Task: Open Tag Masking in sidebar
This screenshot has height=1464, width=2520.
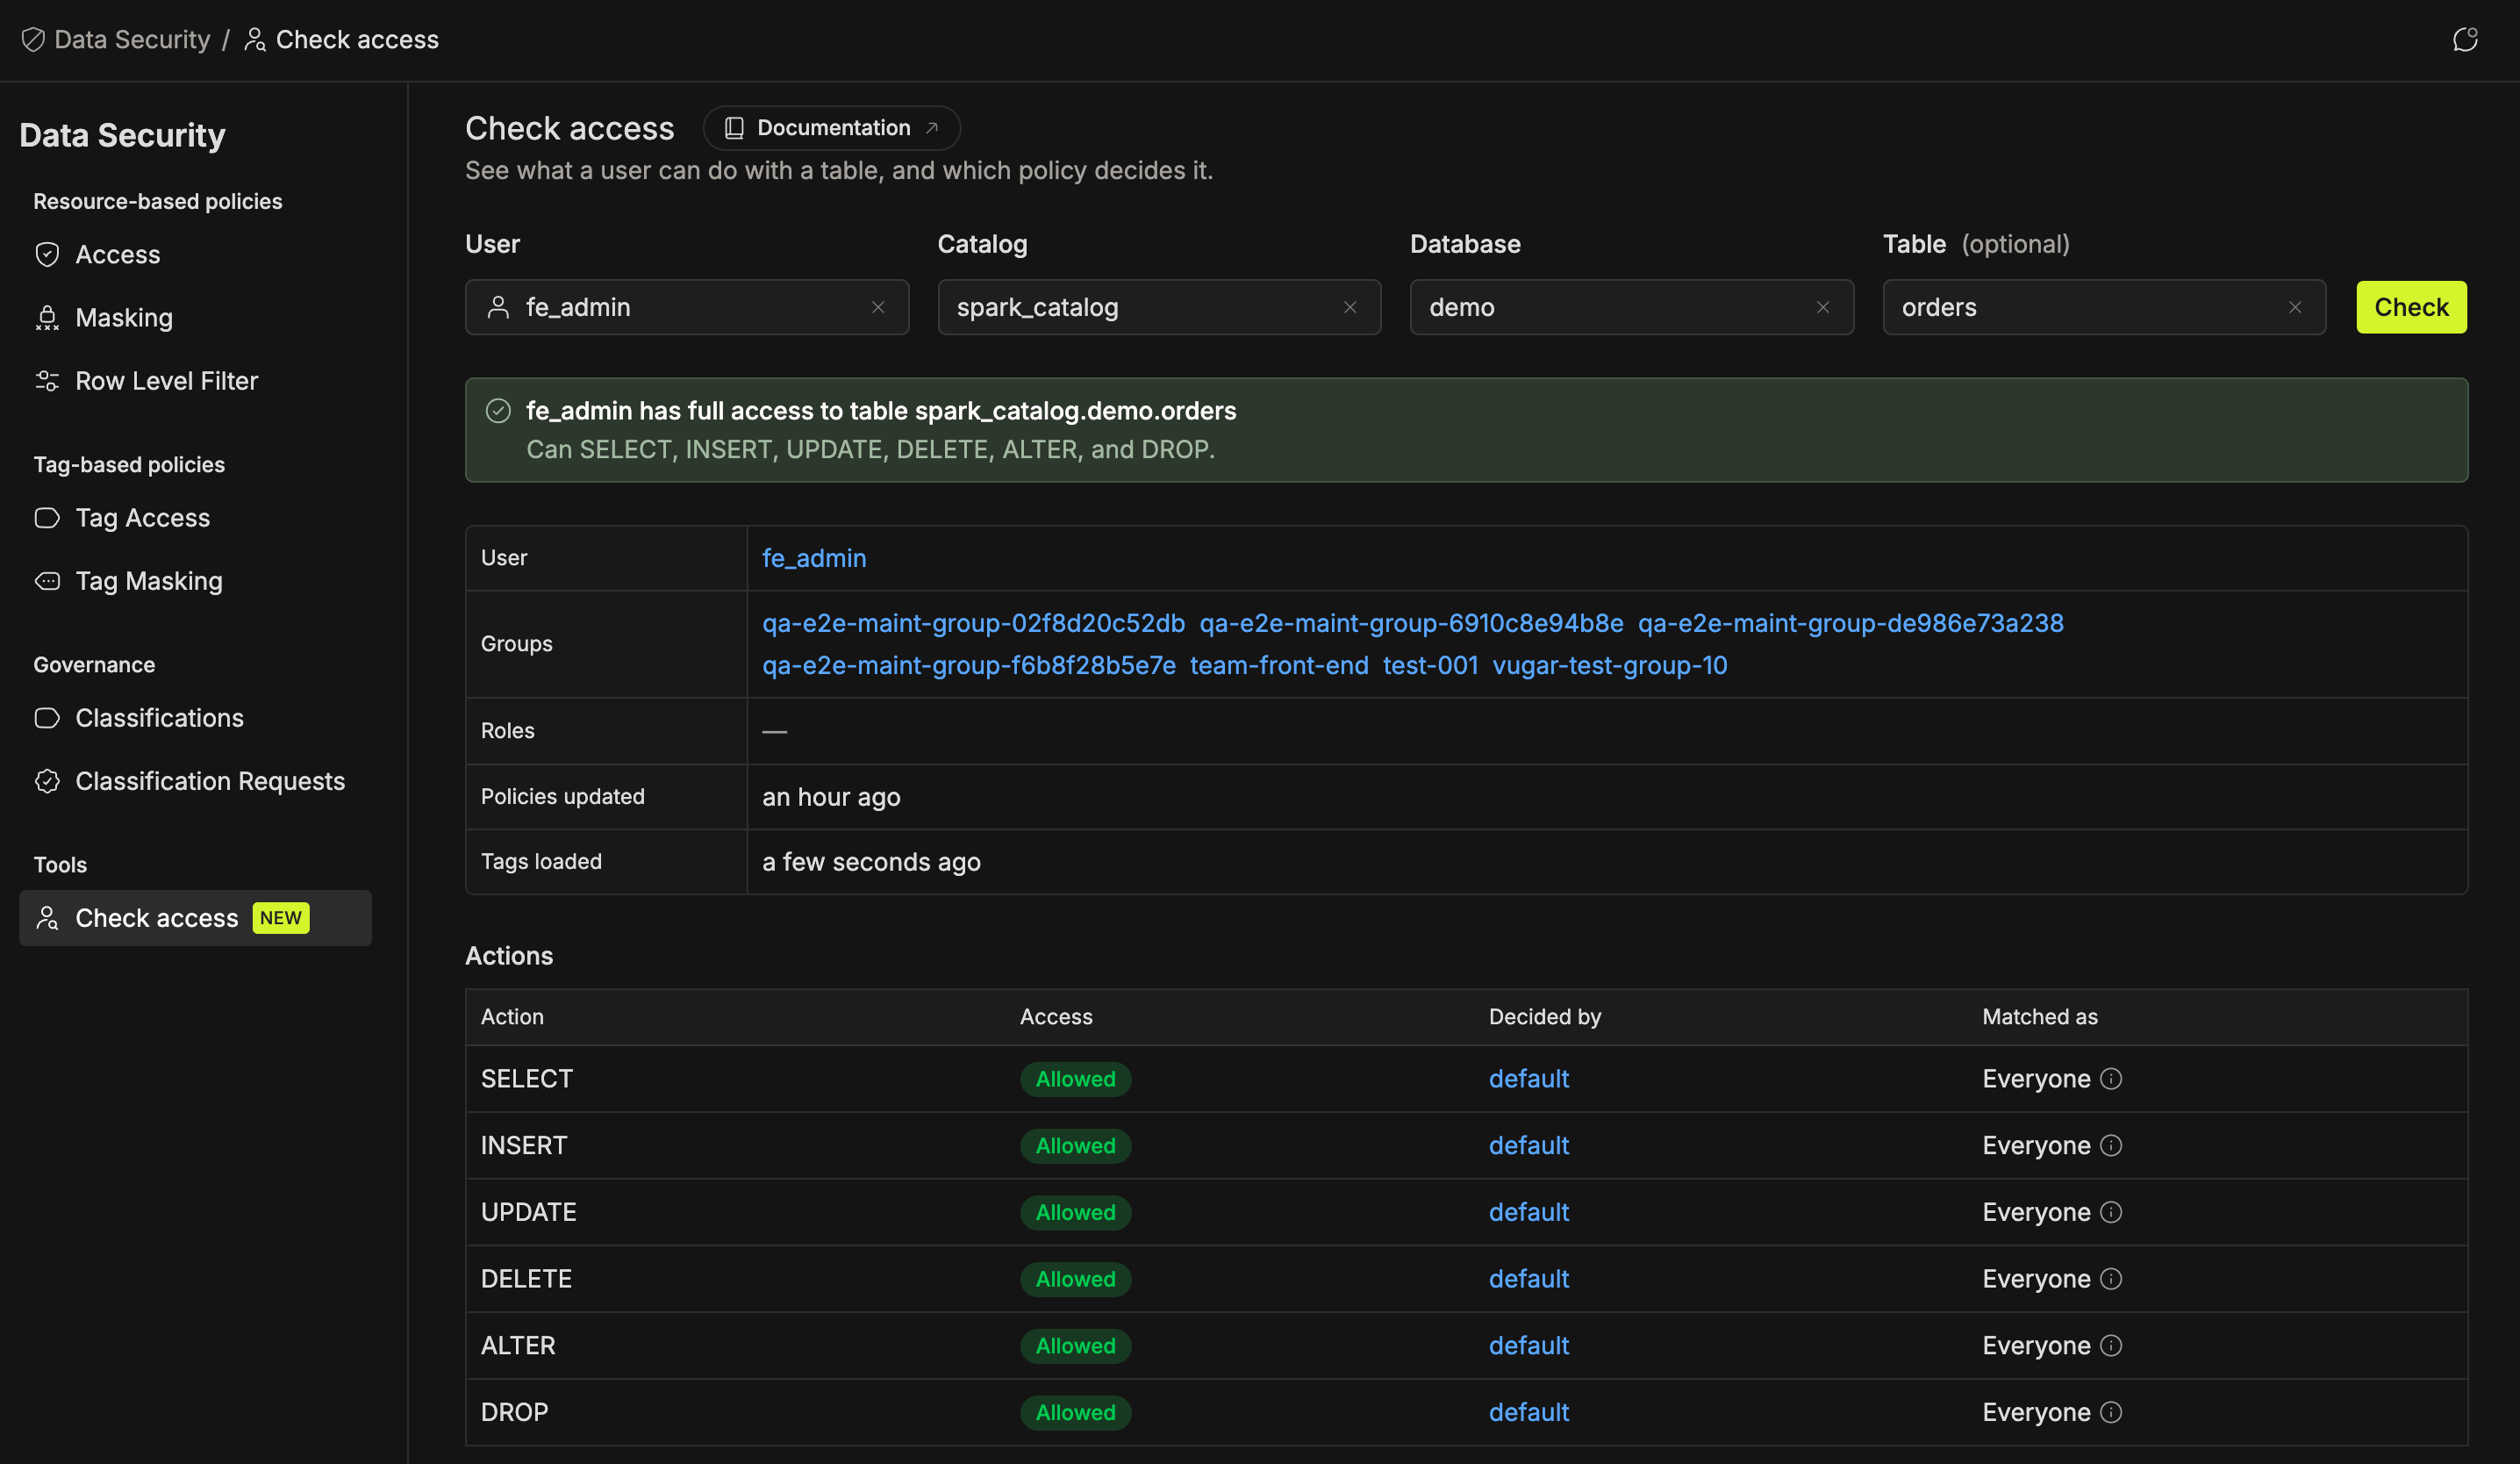Action: (x=195, y=581)
